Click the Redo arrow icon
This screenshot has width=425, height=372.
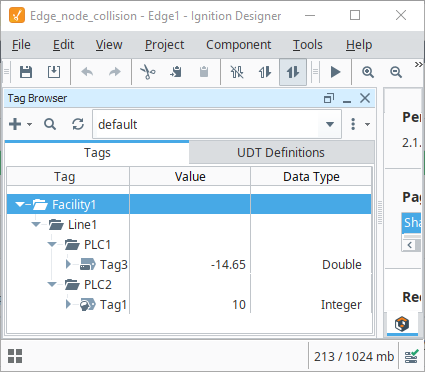[115, 72]
